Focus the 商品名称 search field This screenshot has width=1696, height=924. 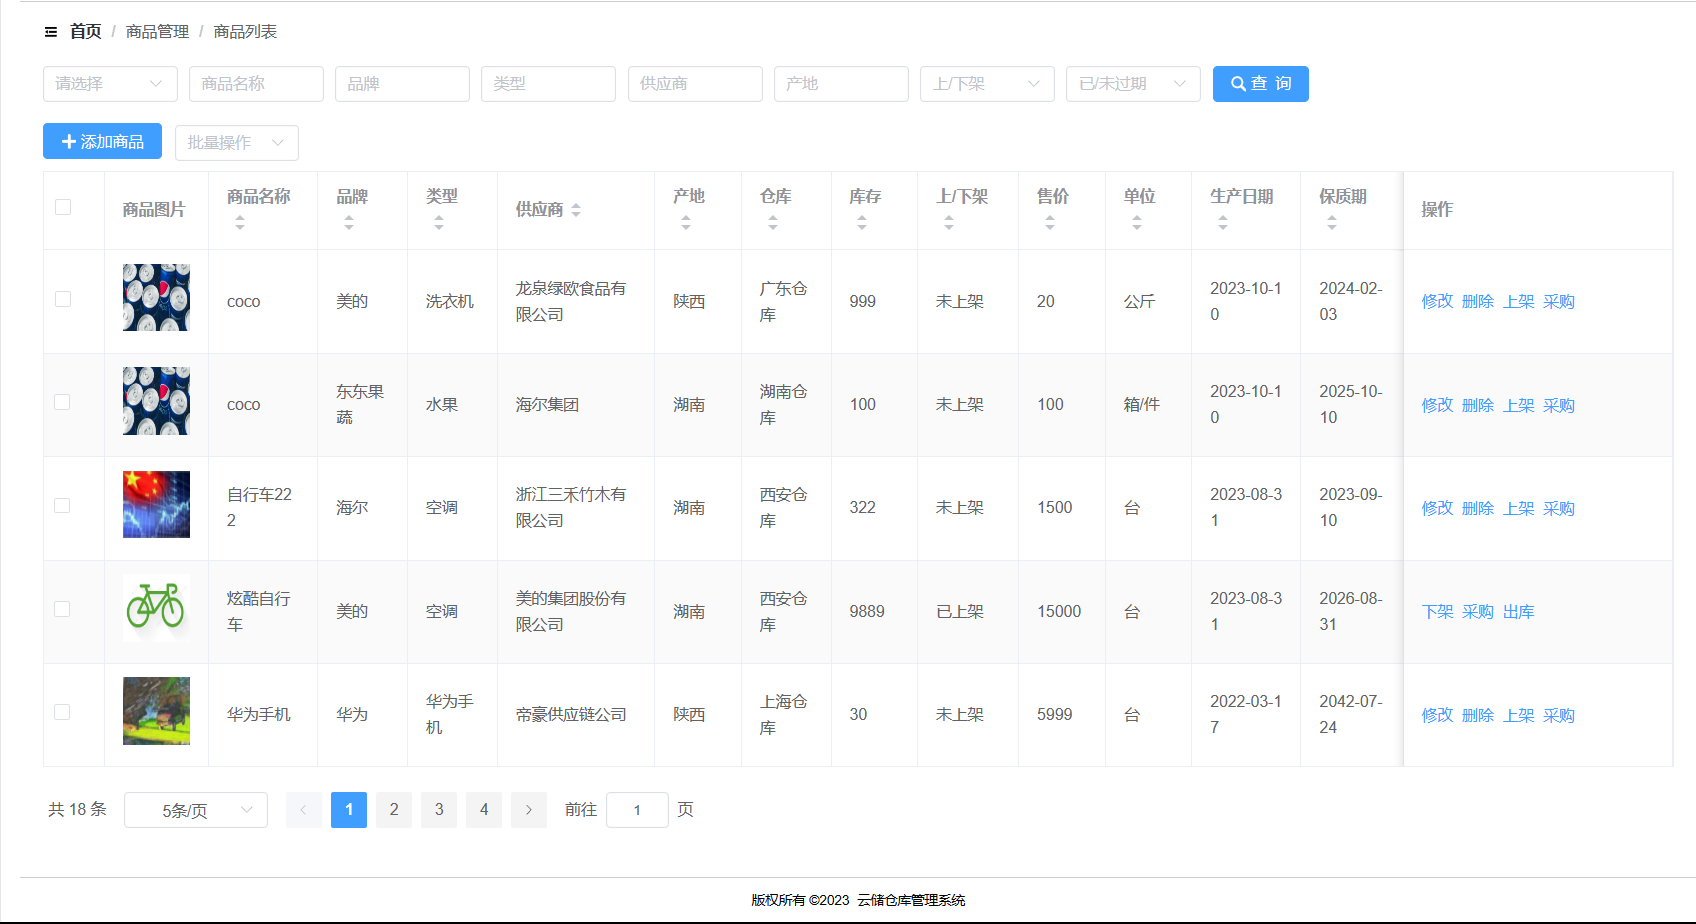click(256, 84)
